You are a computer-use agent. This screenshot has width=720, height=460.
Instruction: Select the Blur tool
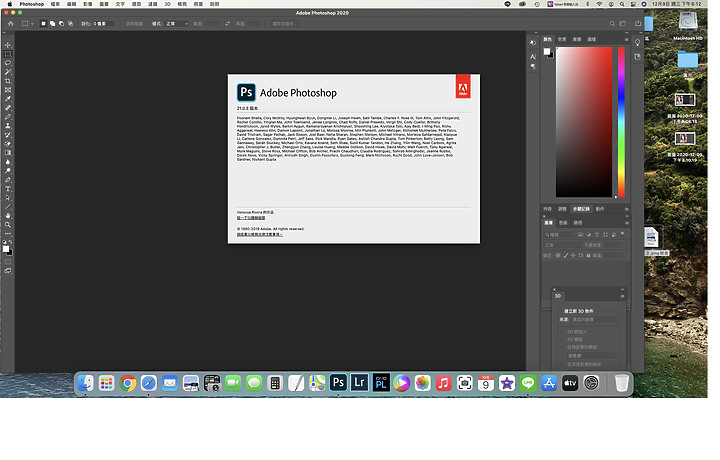pos(8,162)
